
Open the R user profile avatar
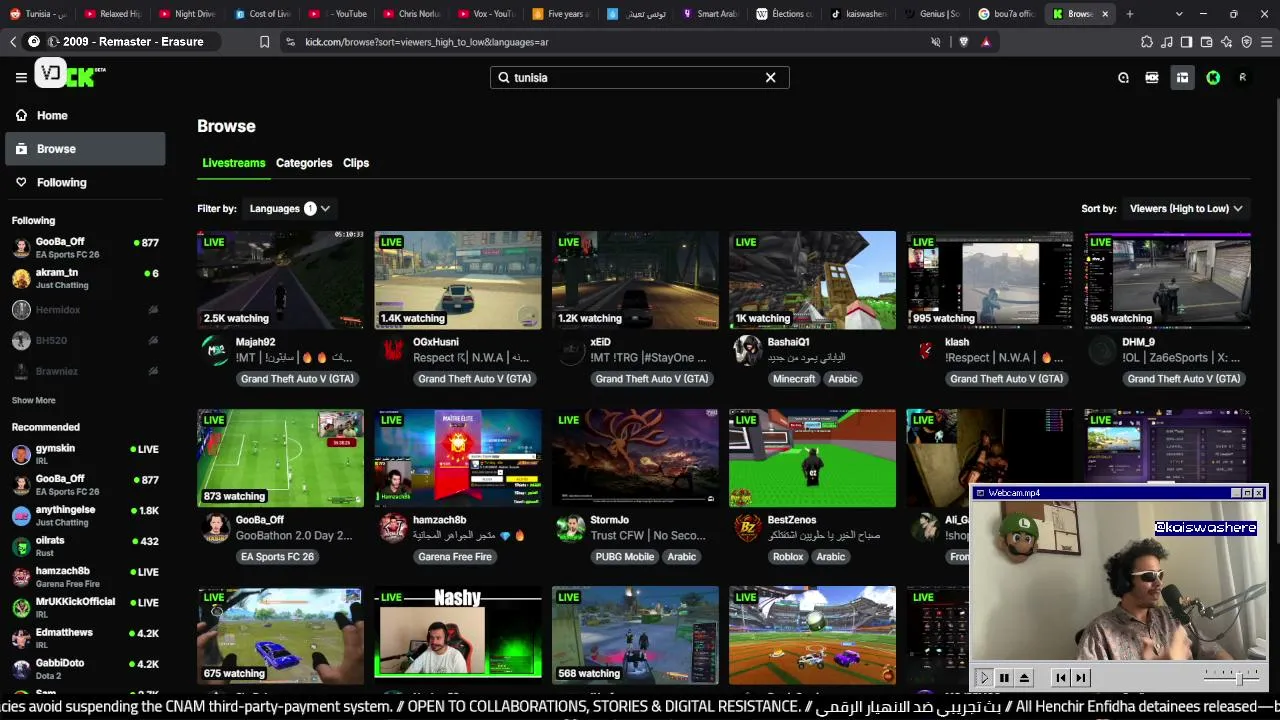1243,77
